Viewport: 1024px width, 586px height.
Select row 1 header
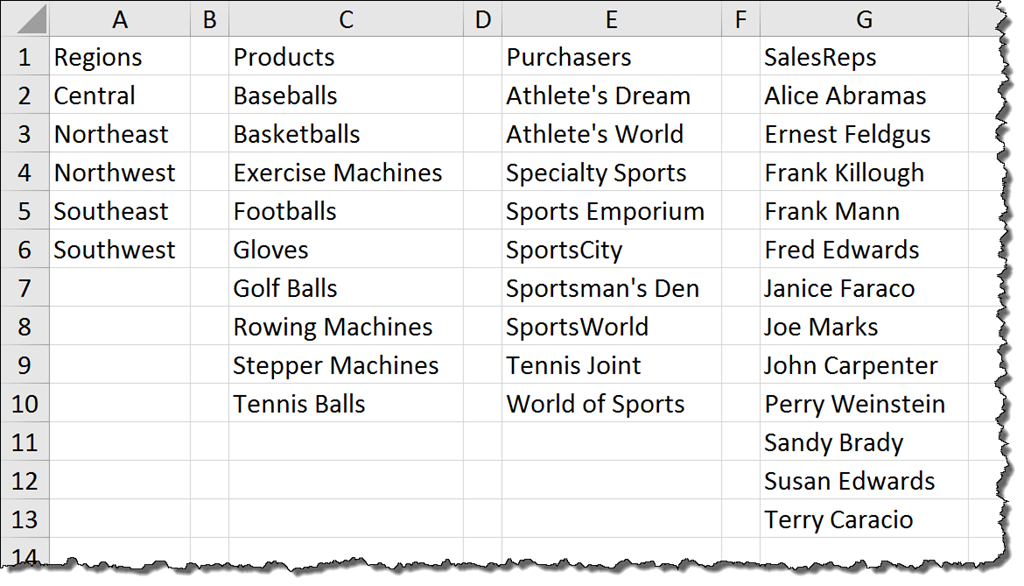coord(24,57)
